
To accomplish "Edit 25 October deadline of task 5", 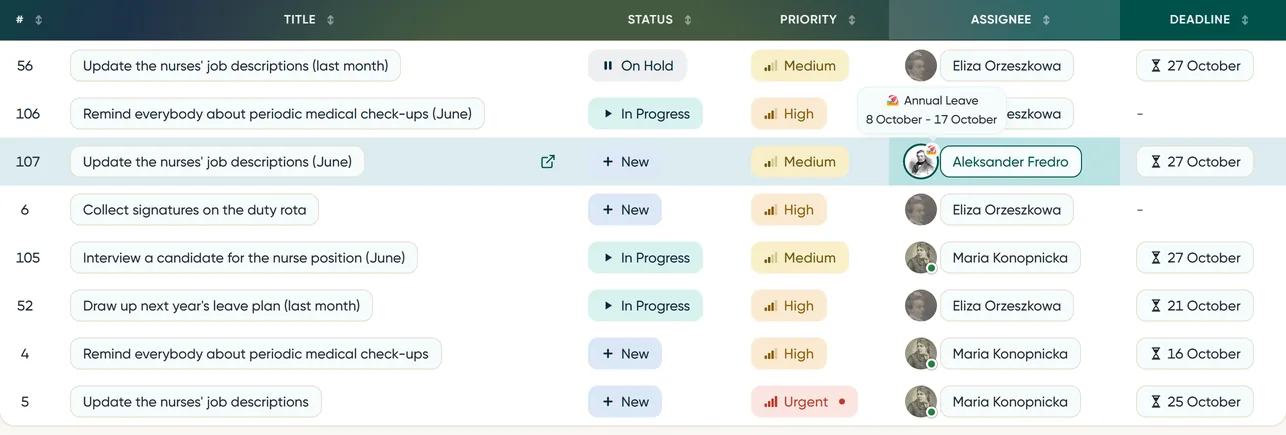I will pyautogui.click(x=1195, y=402).
